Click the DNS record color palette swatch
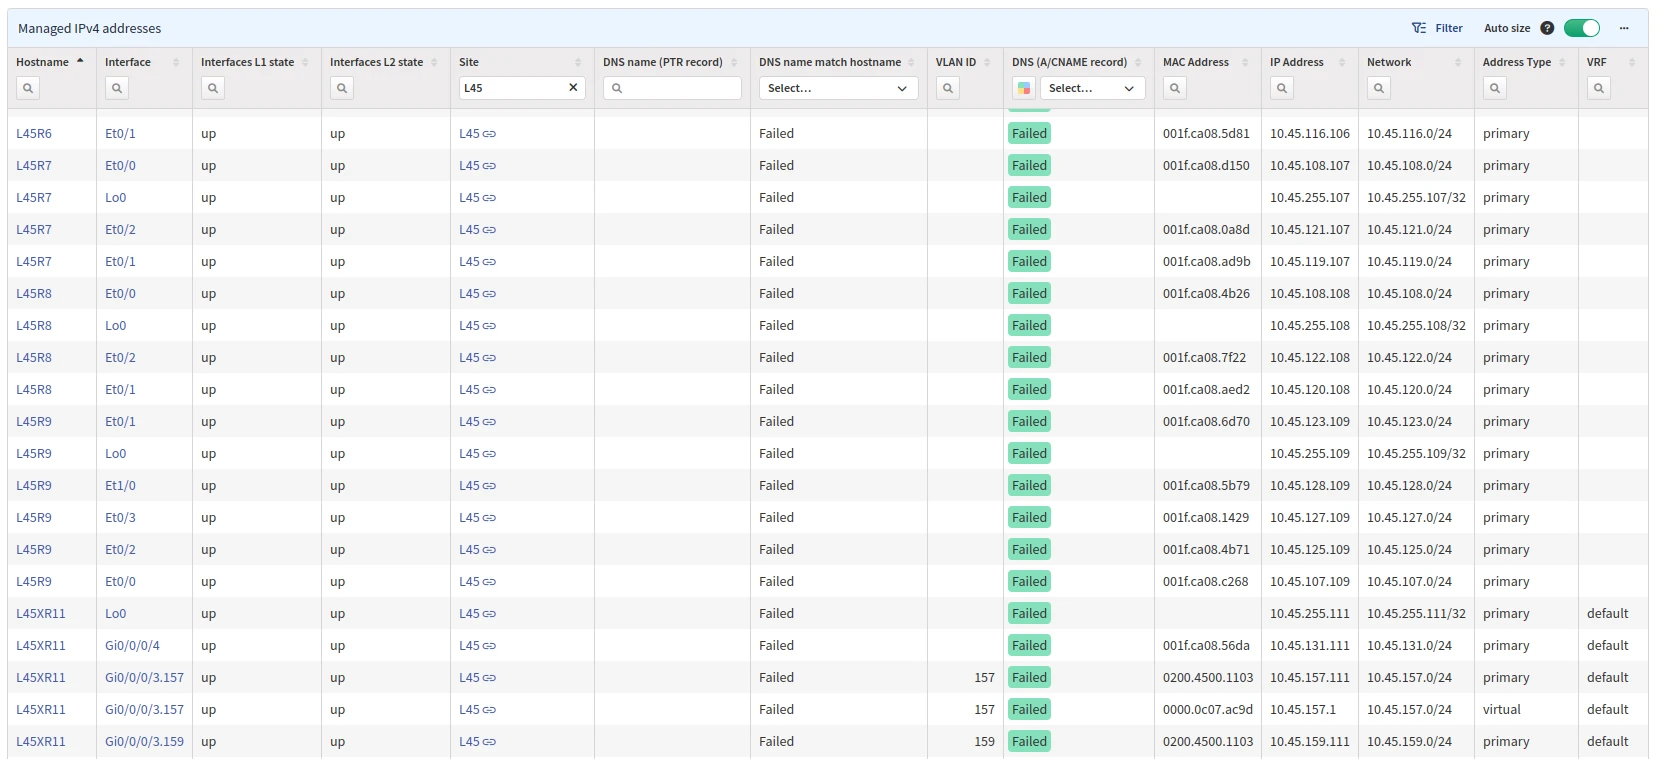The height and width of the screenshot is (759, 1658). click(x=1024, y=88)
